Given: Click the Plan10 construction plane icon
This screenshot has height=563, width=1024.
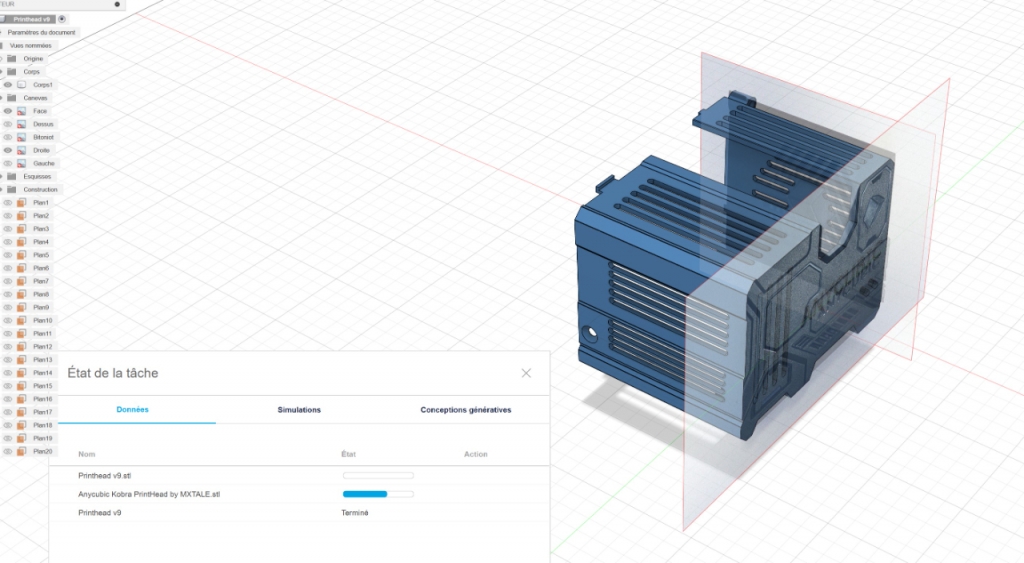Looking at the screenshot, I should tap(22, 320).
